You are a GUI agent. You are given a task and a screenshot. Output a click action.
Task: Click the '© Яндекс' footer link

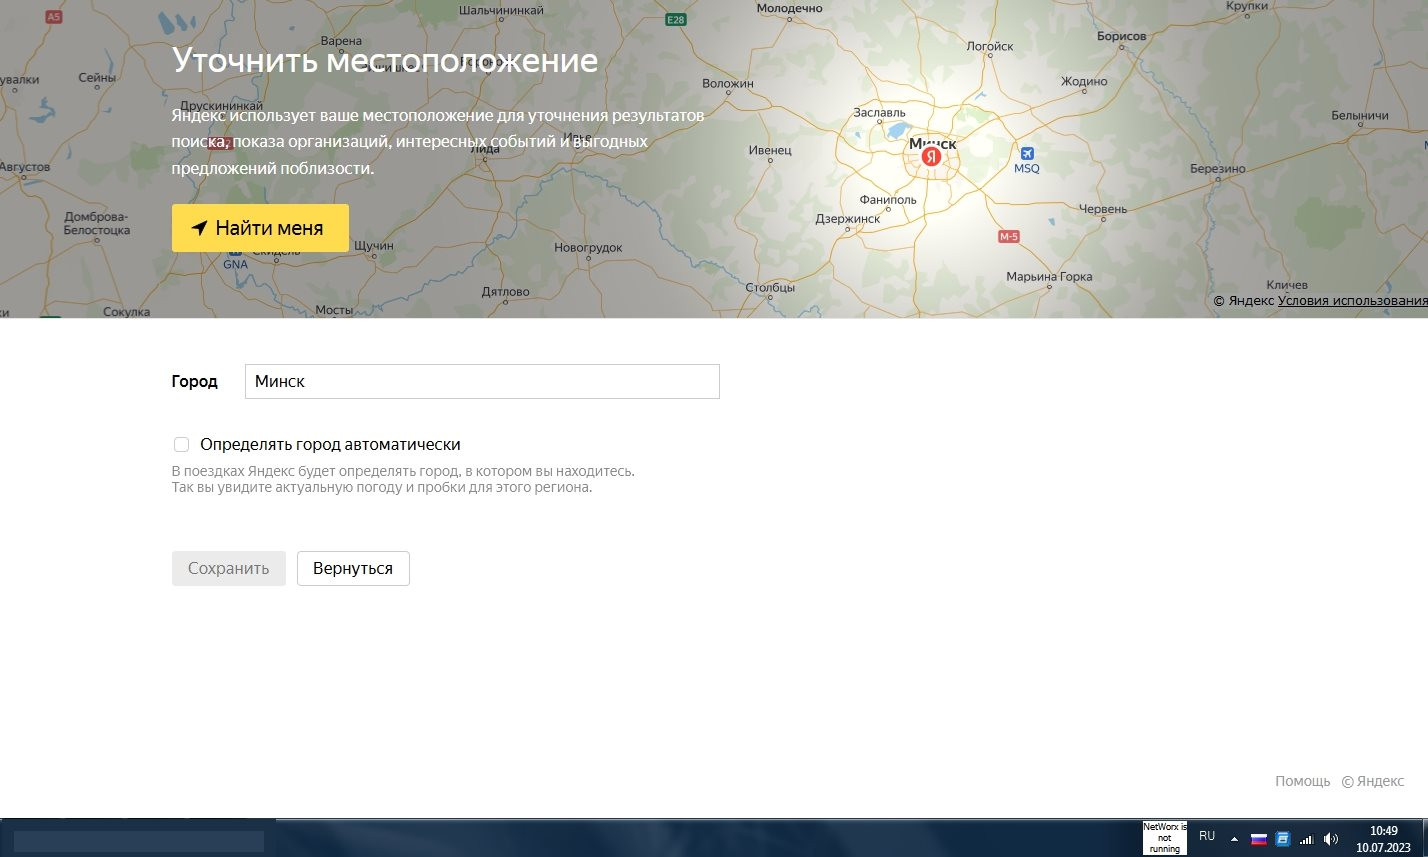(x=1372, y=781)
